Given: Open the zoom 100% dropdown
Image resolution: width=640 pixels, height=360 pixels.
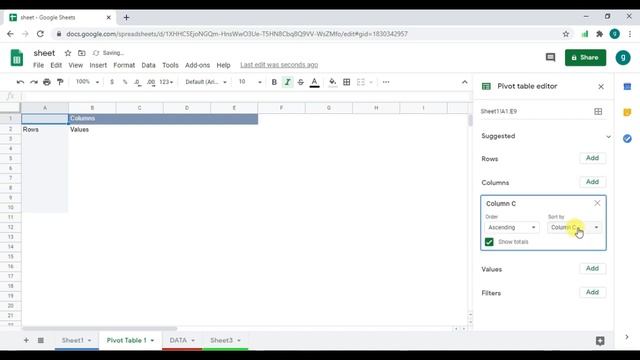Looking at the screenshot, I should [x=87, y=82].
